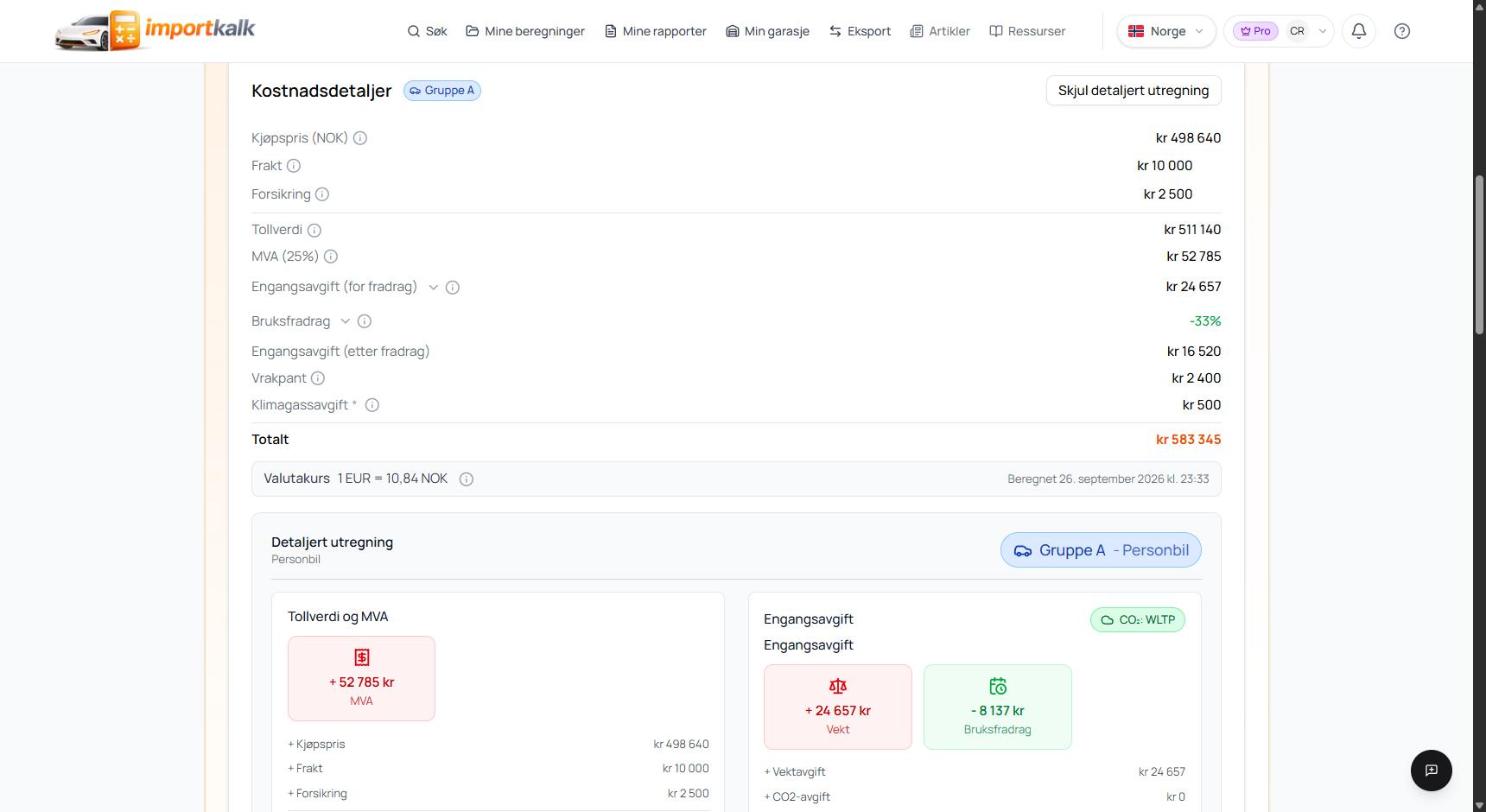Screen dimensions: 1486x812
Task: Click the Vrakpant value kr 2 400
Action: pyautogui.click(x=1196, y=378)
